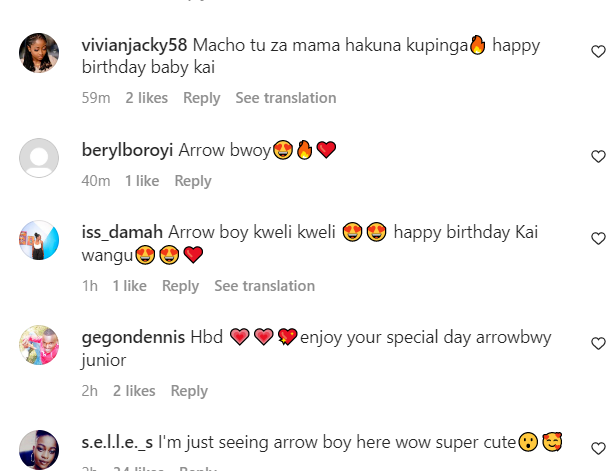Like s.e.l.l.e._s's comment with heart
The image size is (616, 472).
point(598,448)
